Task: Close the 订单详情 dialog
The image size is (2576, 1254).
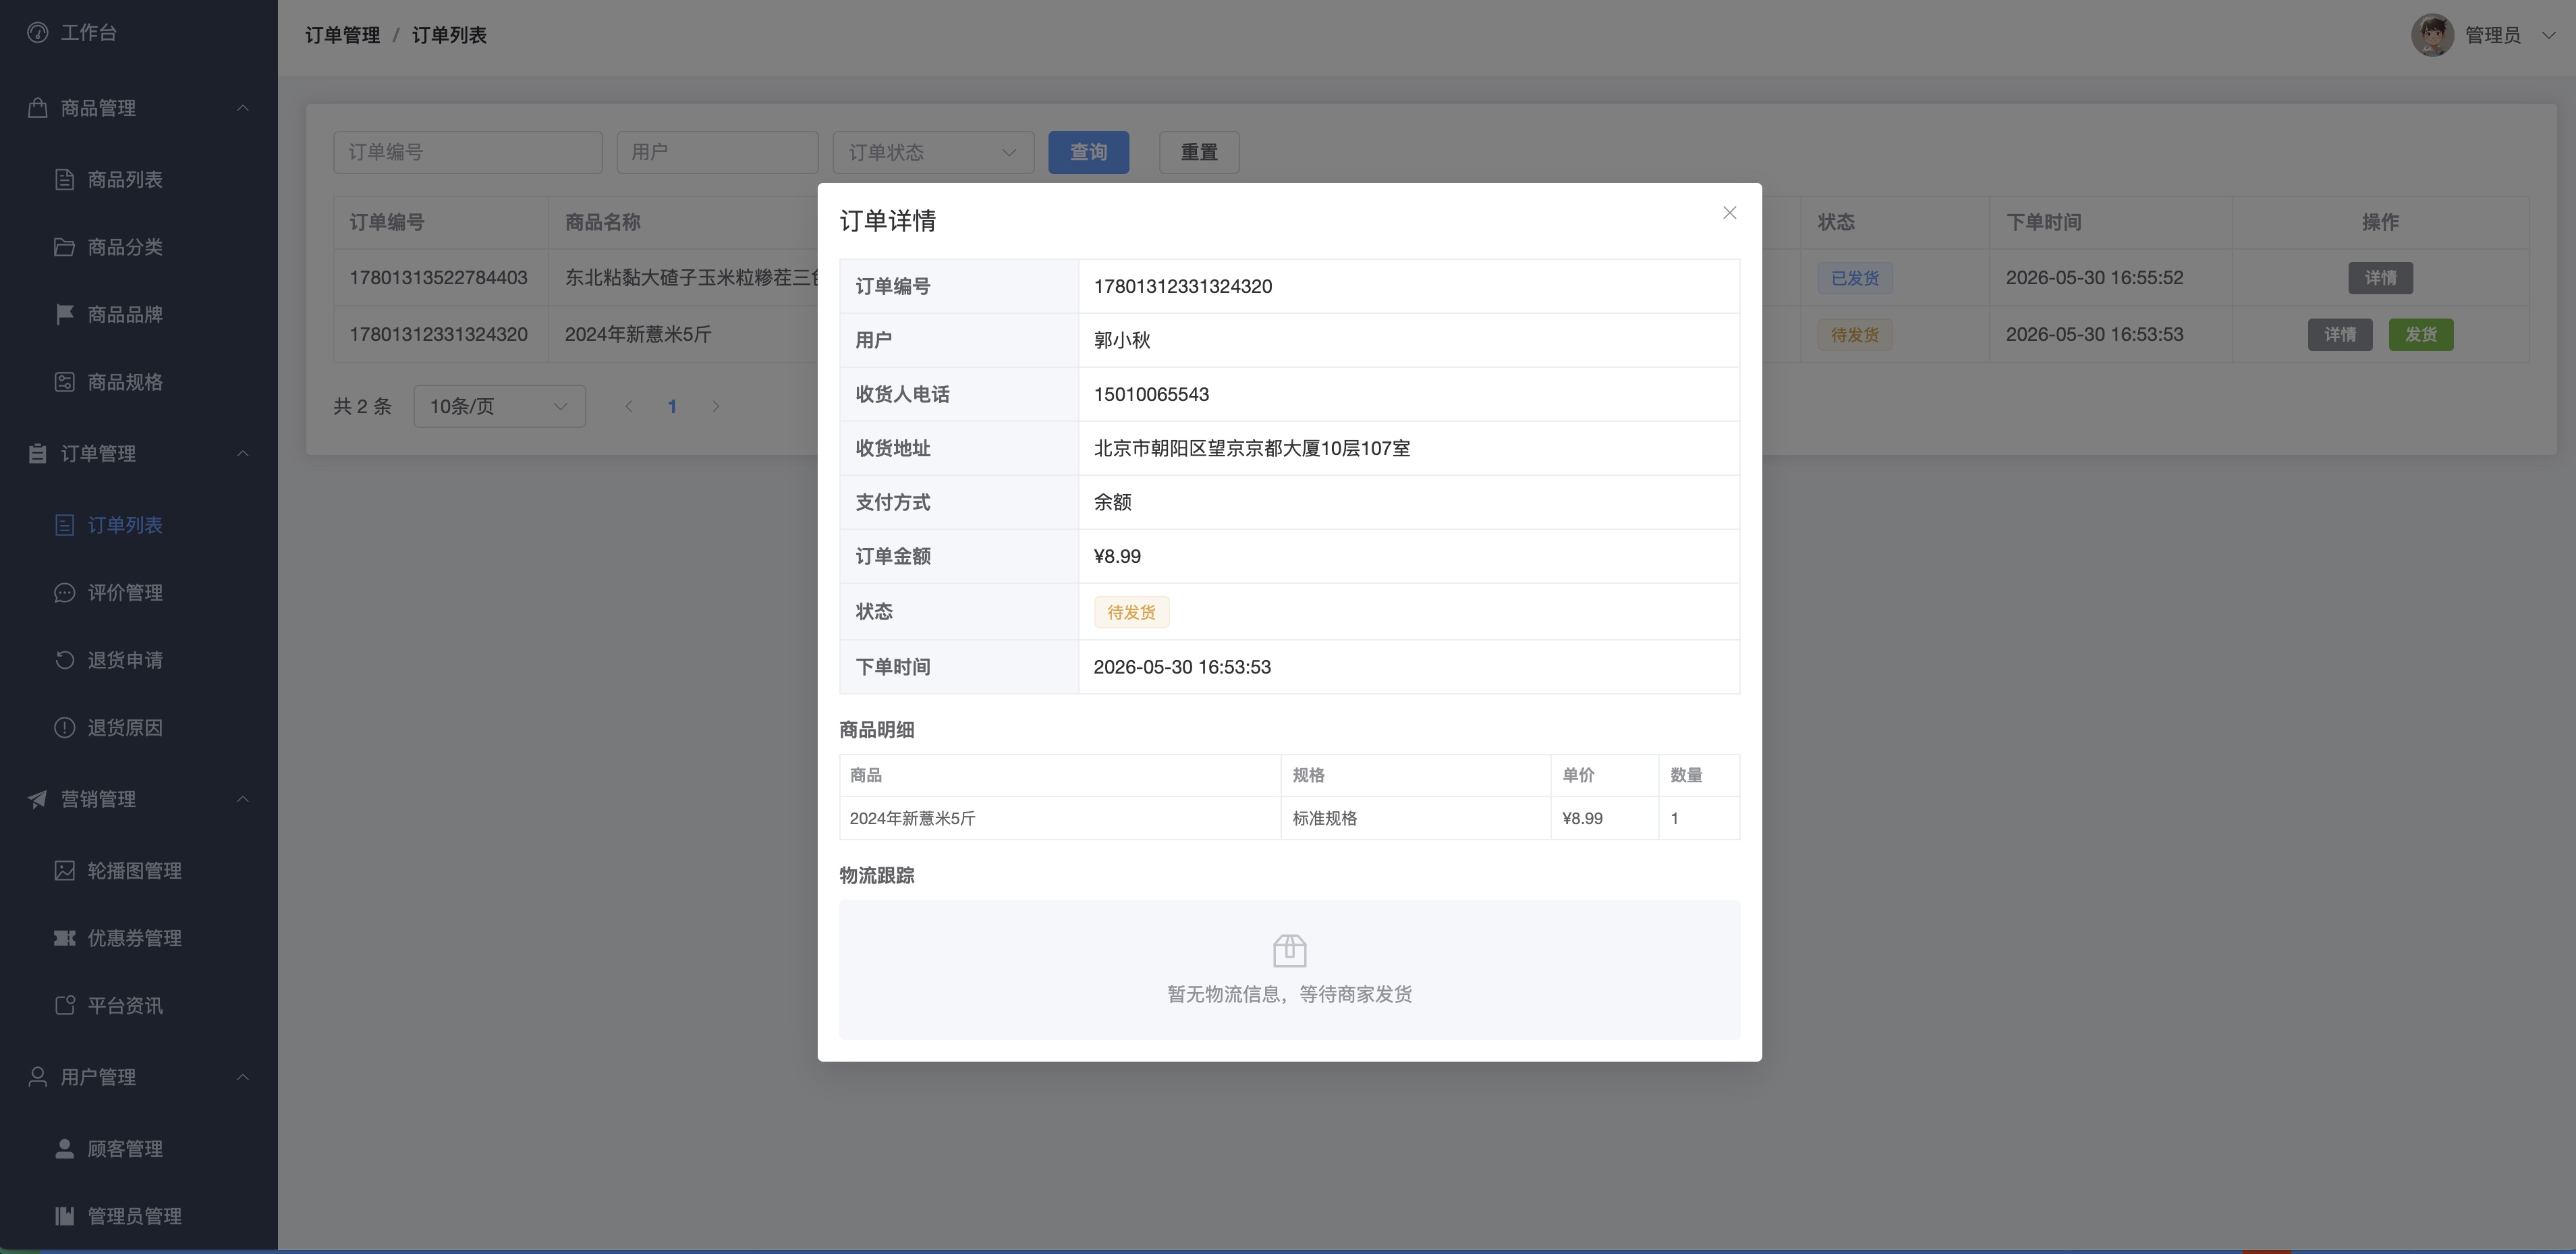Action: 1729,213
